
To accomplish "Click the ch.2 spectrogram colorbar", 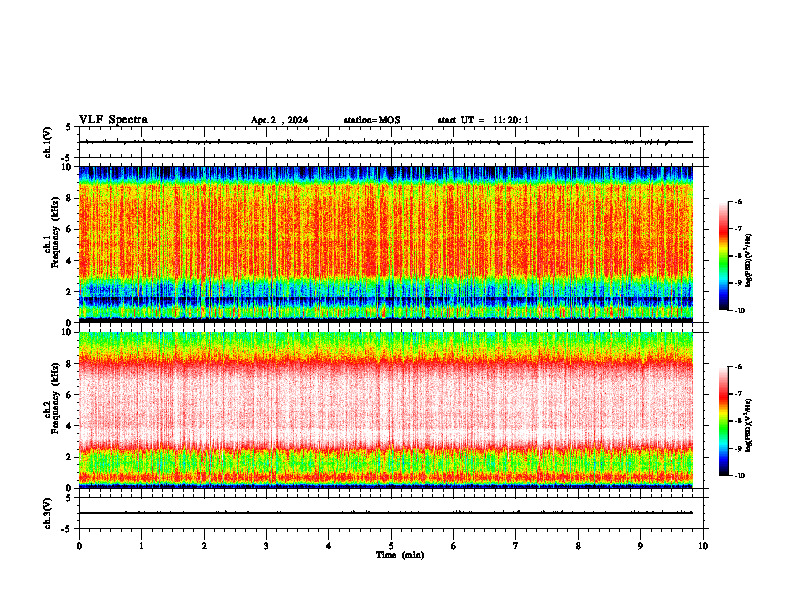I will tap(723, 421).
